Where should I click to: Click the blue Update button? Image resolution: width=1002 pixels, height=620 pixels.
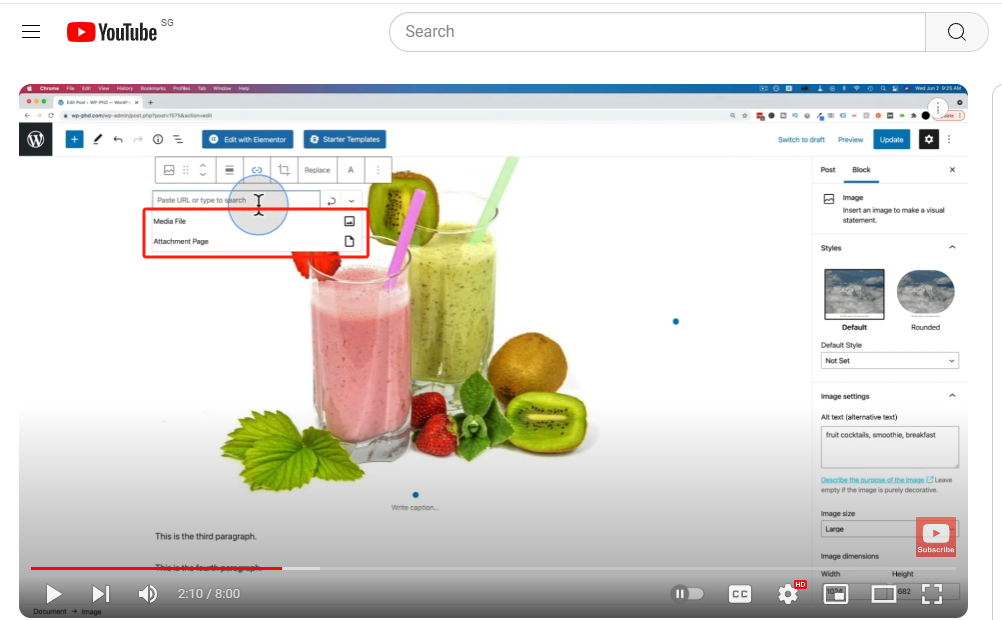(891, 139)
